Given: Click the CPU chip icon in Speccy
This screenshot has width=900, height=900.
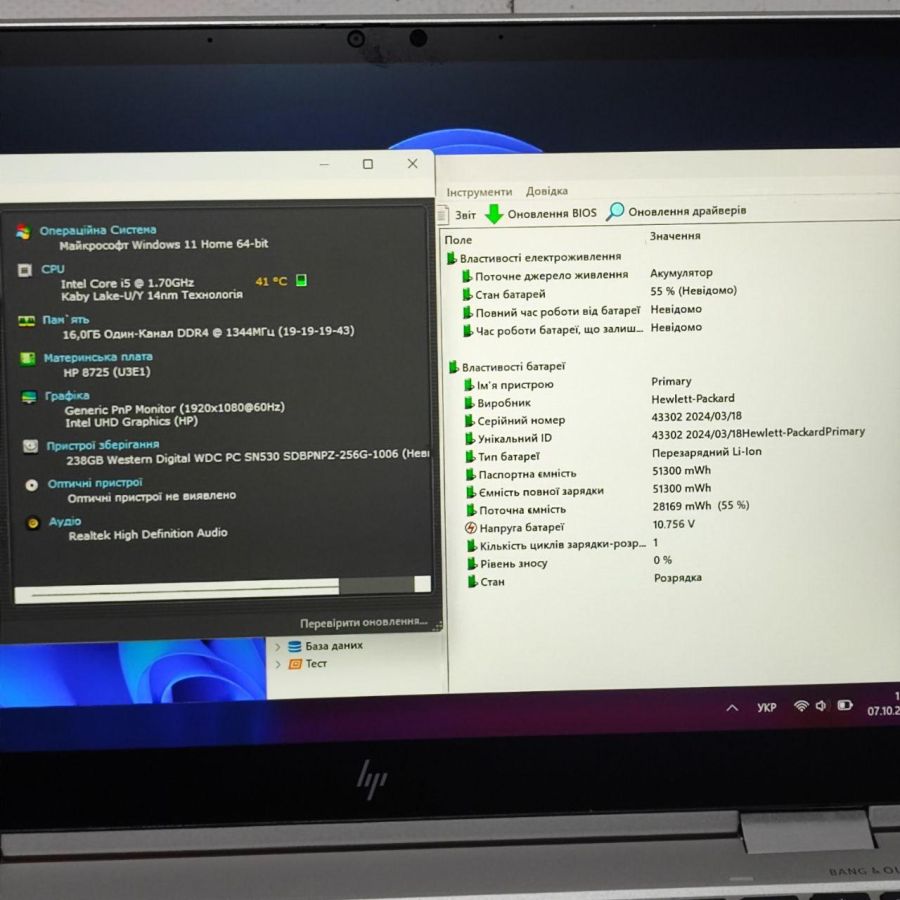Looking at the screenshot, I should click(x=25, y=270).
